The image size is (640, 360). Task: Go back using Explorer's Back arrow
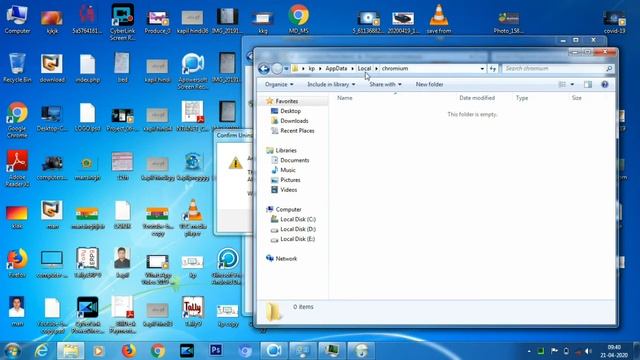click(x=264, y=69)
